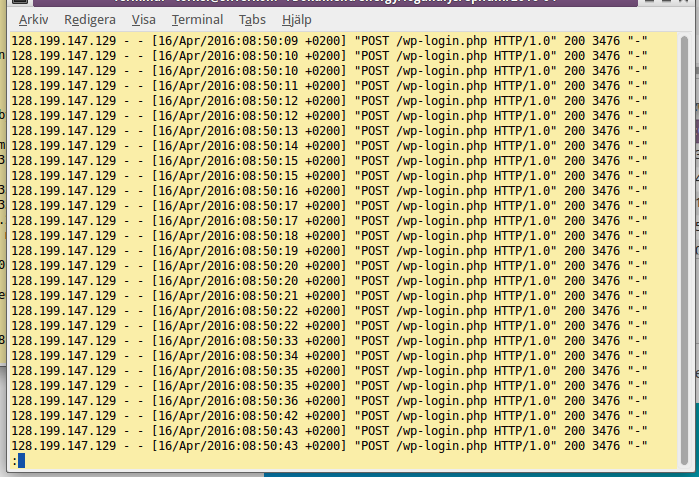This screenshot has width=699, height=477.
Task: Click the pager prompt colon with cursor
Action: 18,461
